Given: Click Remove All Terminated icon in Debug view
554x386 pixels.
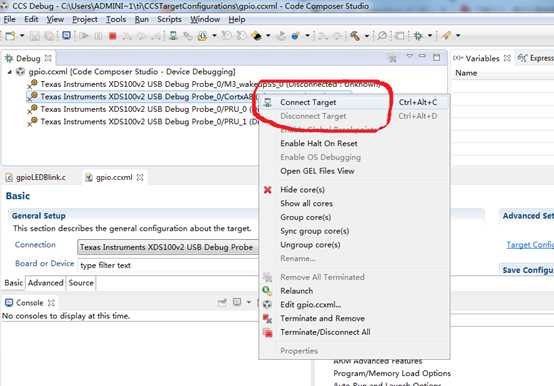Looking at the screenshot, I should pyautogui.click(x=393, y=59).
